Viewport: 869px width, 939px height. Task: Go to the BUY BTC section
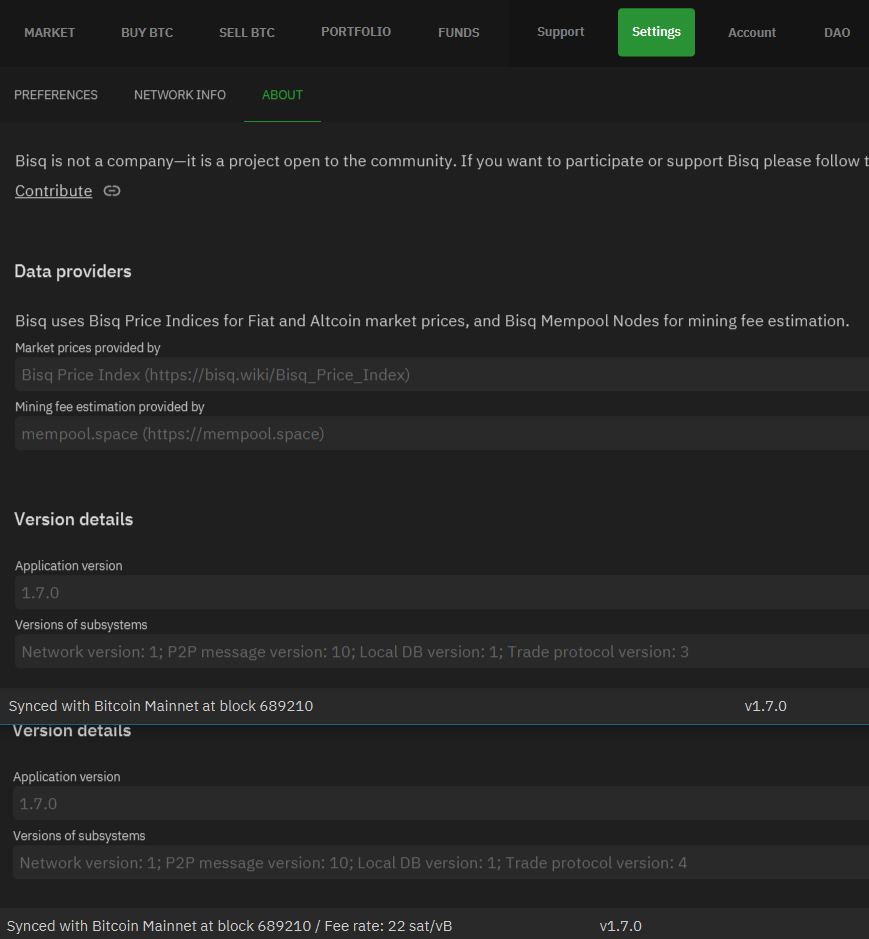(147, 32)
